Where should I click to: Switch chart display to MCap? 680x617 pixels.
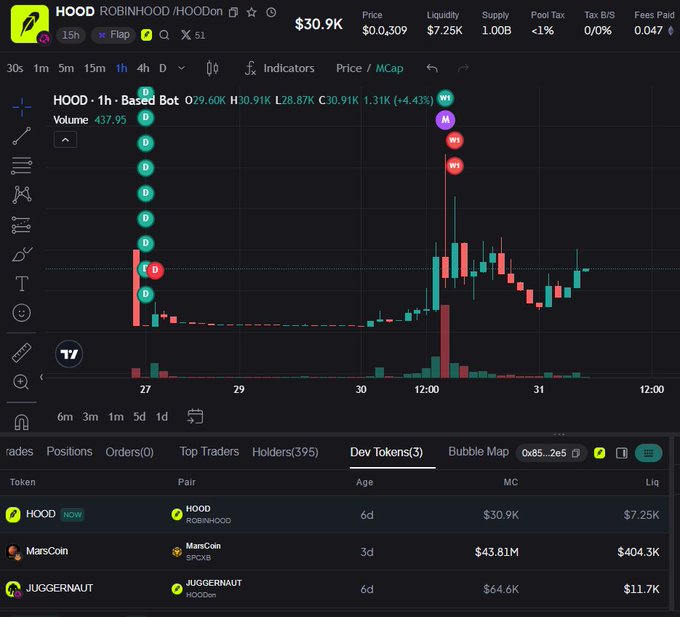click(389, 68)
